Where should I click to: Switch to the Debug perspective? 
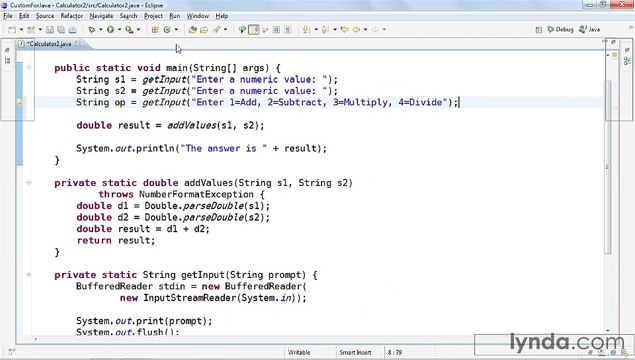(560, 30)
